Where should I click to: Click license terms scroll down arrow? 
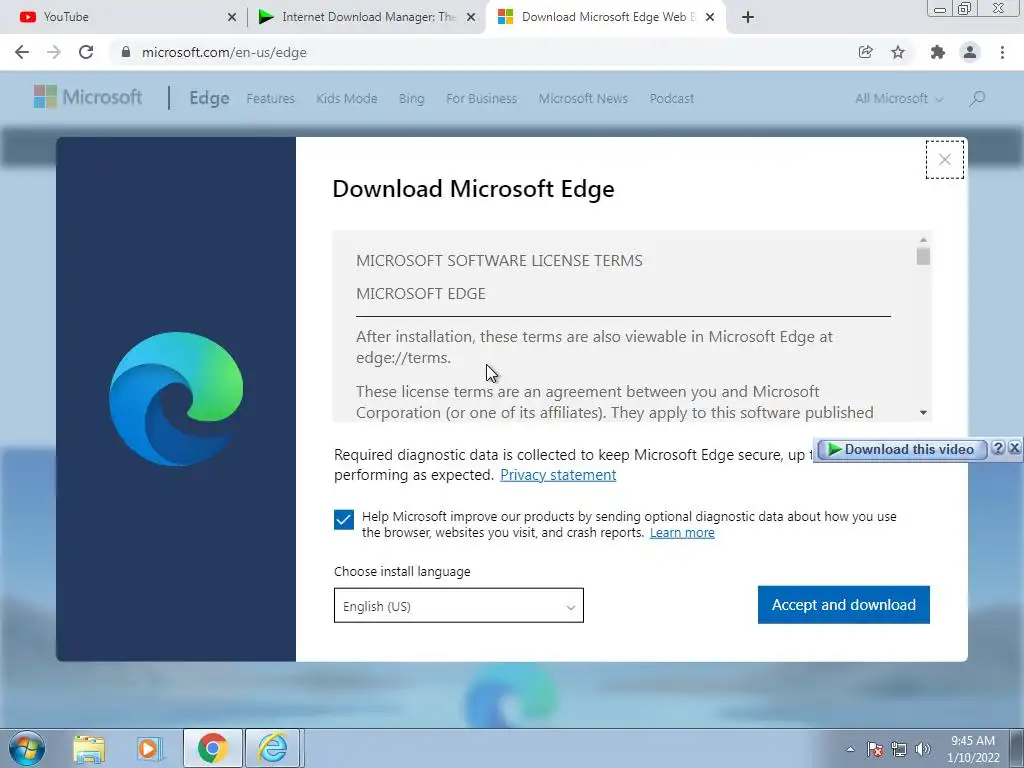923,413
